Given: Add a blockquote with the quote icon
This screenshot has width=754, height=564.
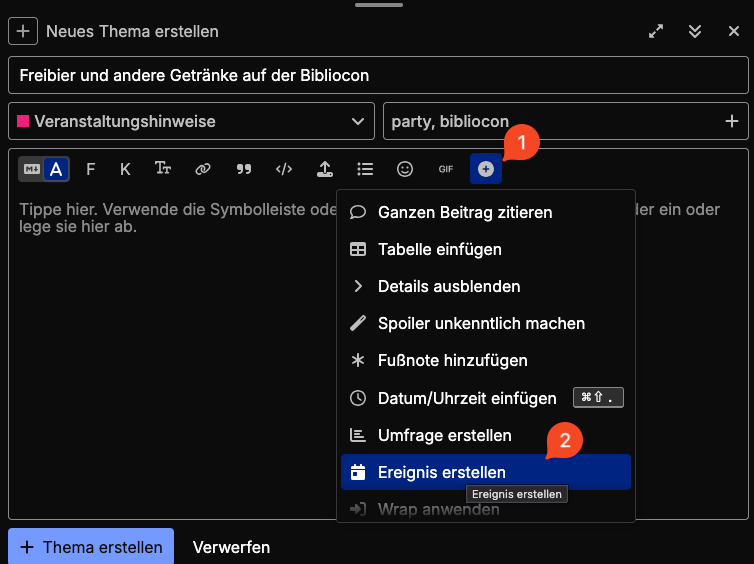Looking at the screenshot, I should (243, 169).
